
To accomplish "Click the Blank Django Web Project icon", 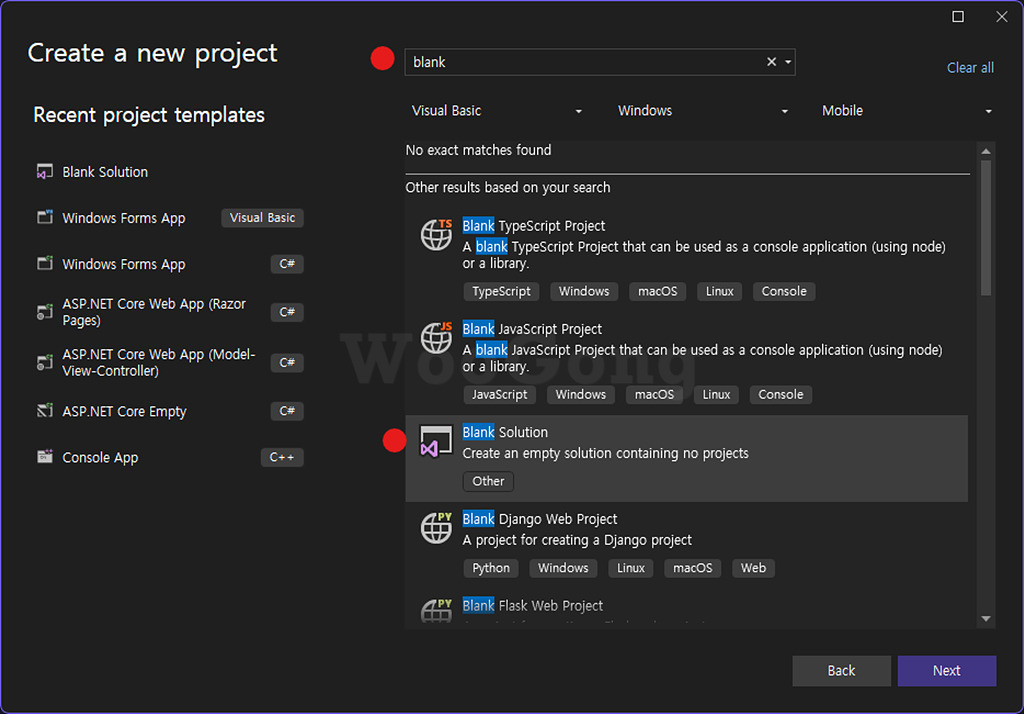I will point(436,528).
